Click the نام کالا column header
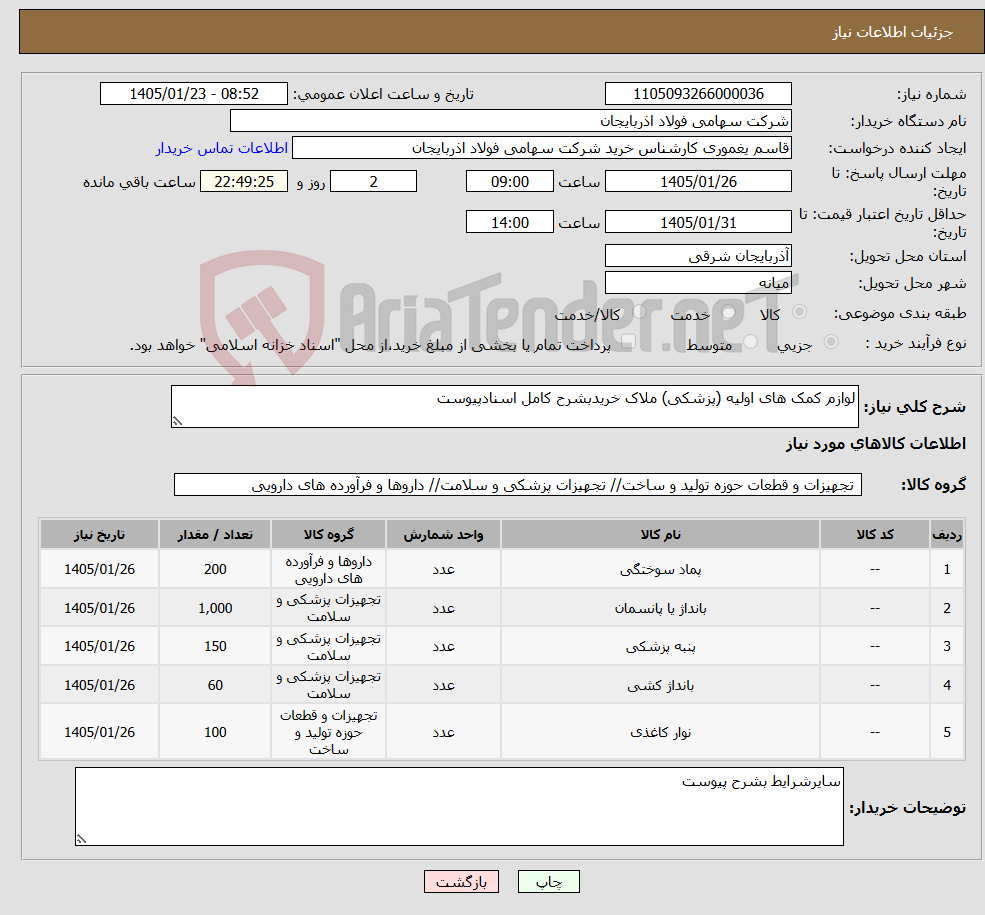 click(x=660, y=534)
